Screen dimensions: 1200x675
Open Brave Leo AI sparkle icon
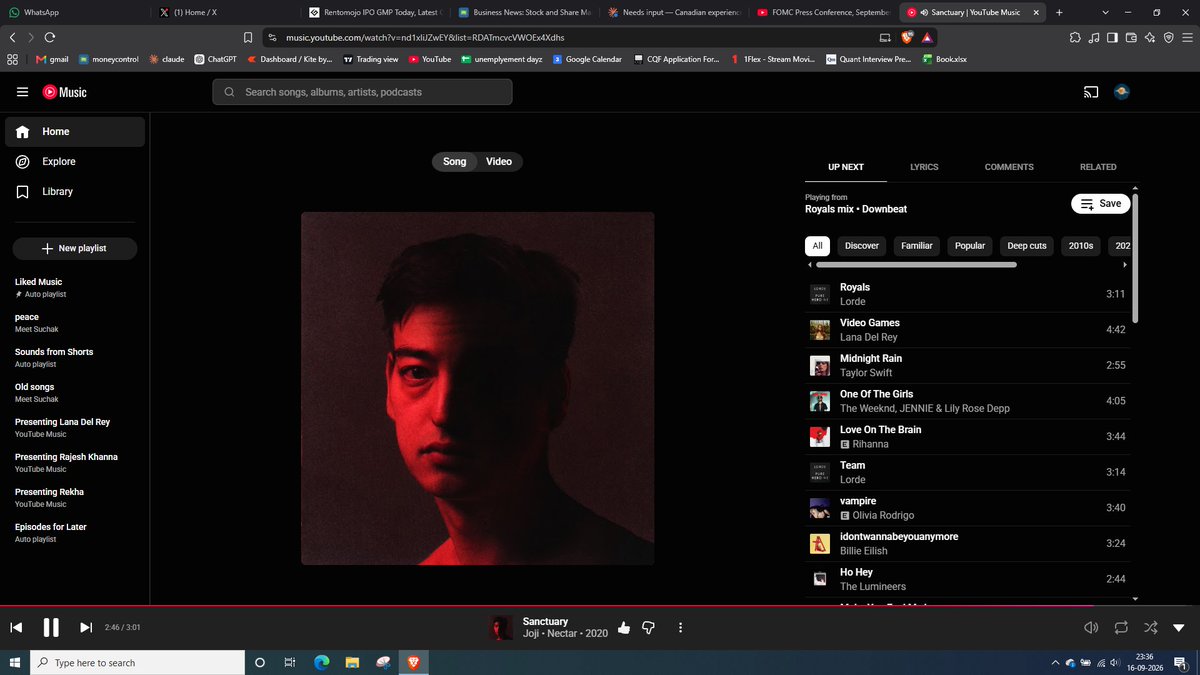point(1150,37)
